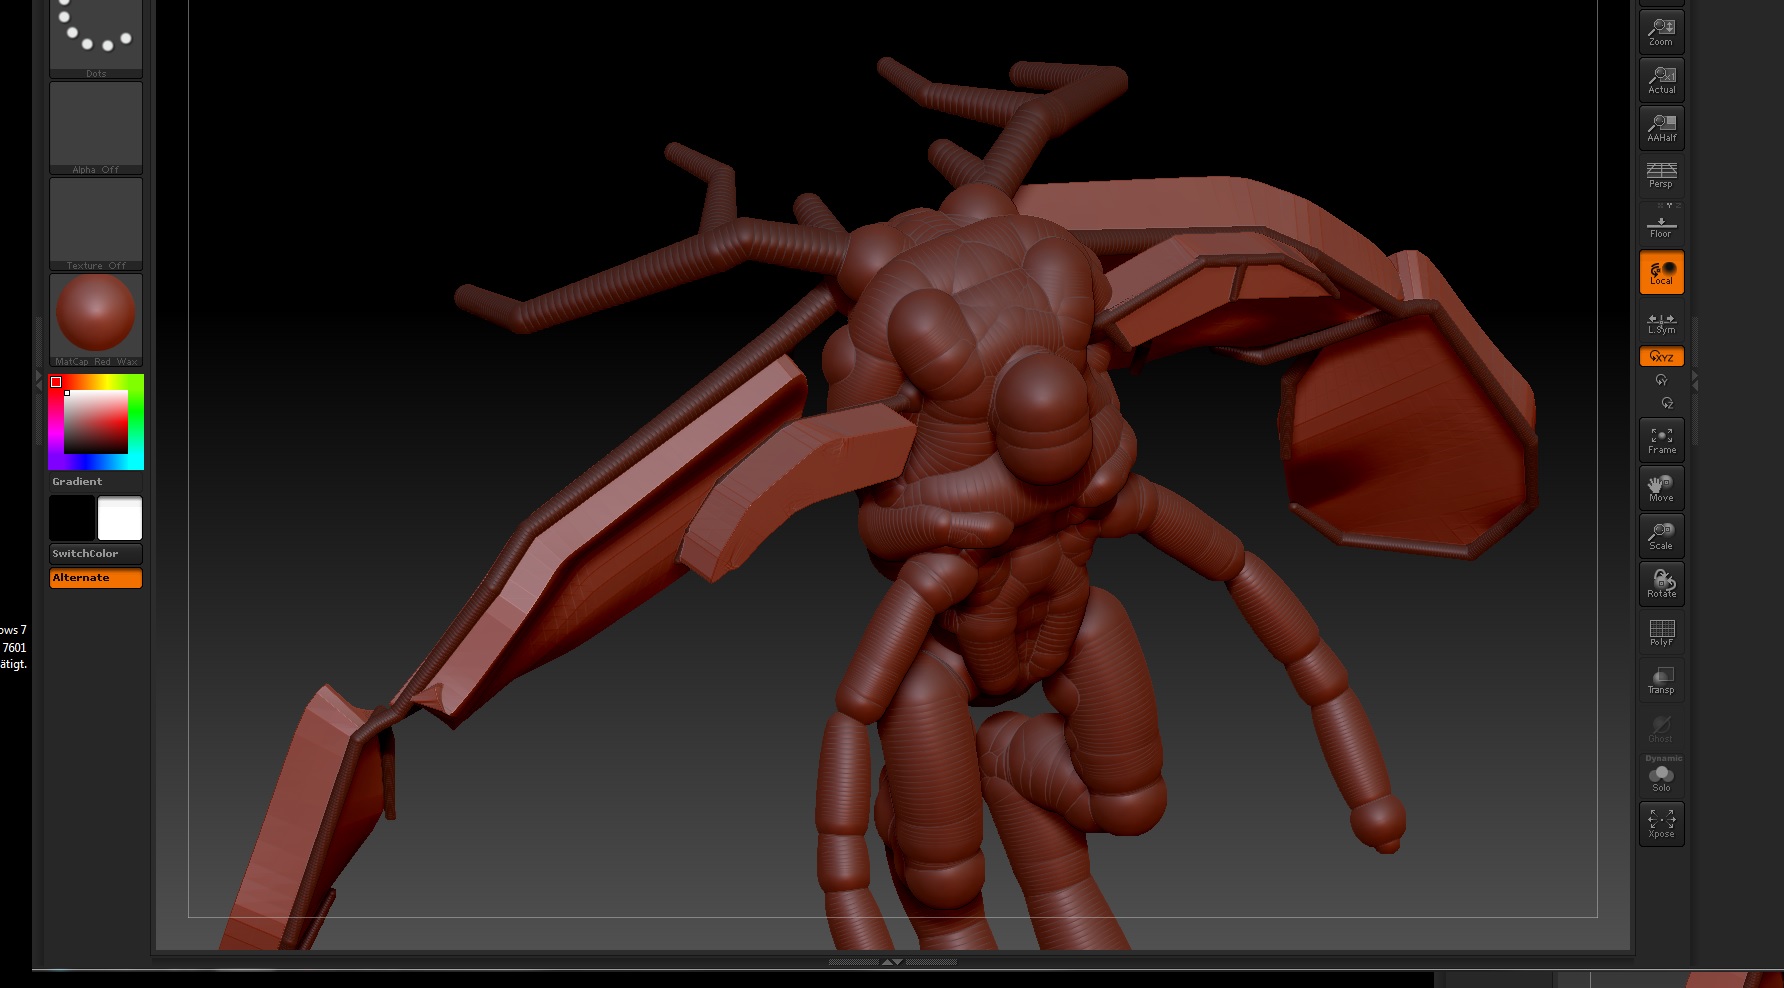Open the Dots stroke selector
1784x988 pixels.
click(x=96, y=38)
